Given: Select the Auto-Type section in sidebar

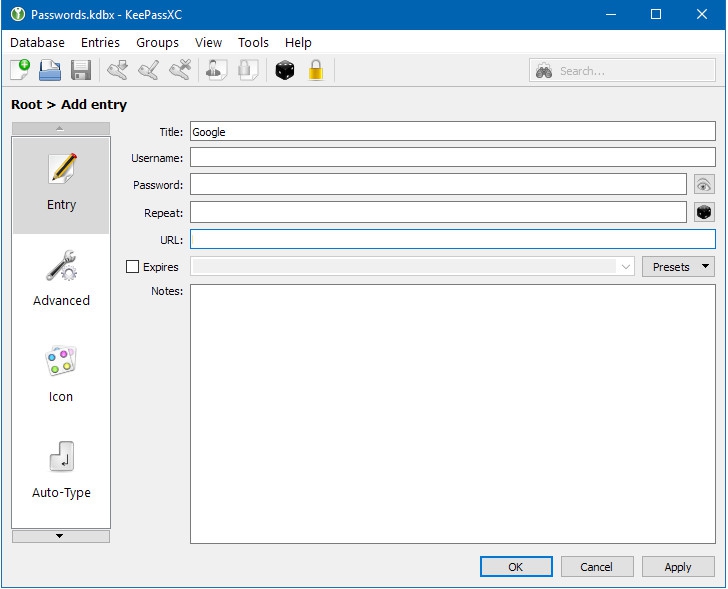Looking at the screenshot, I should point(61,472).
